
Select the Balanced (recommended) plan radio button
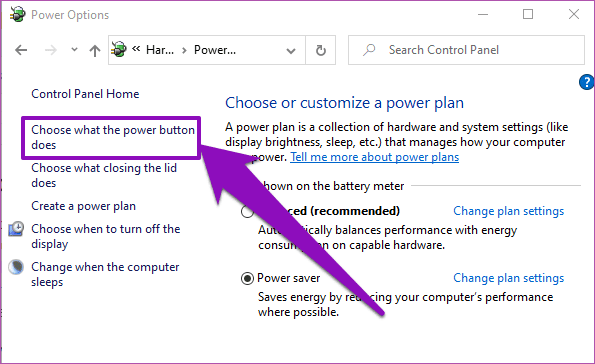[247, 211]
